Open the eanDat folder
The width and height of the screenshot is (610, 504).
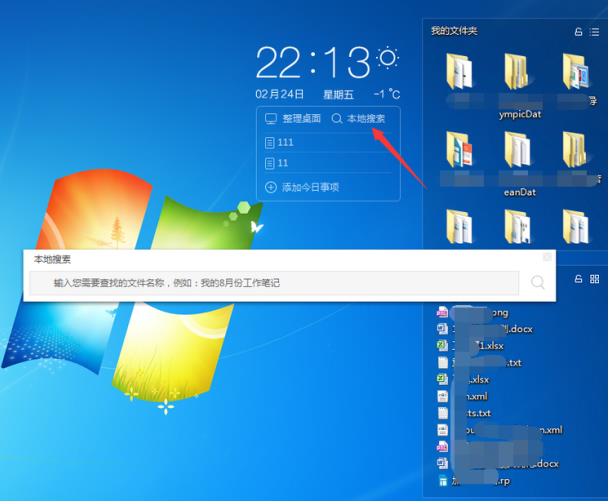[x=519, y=164]
